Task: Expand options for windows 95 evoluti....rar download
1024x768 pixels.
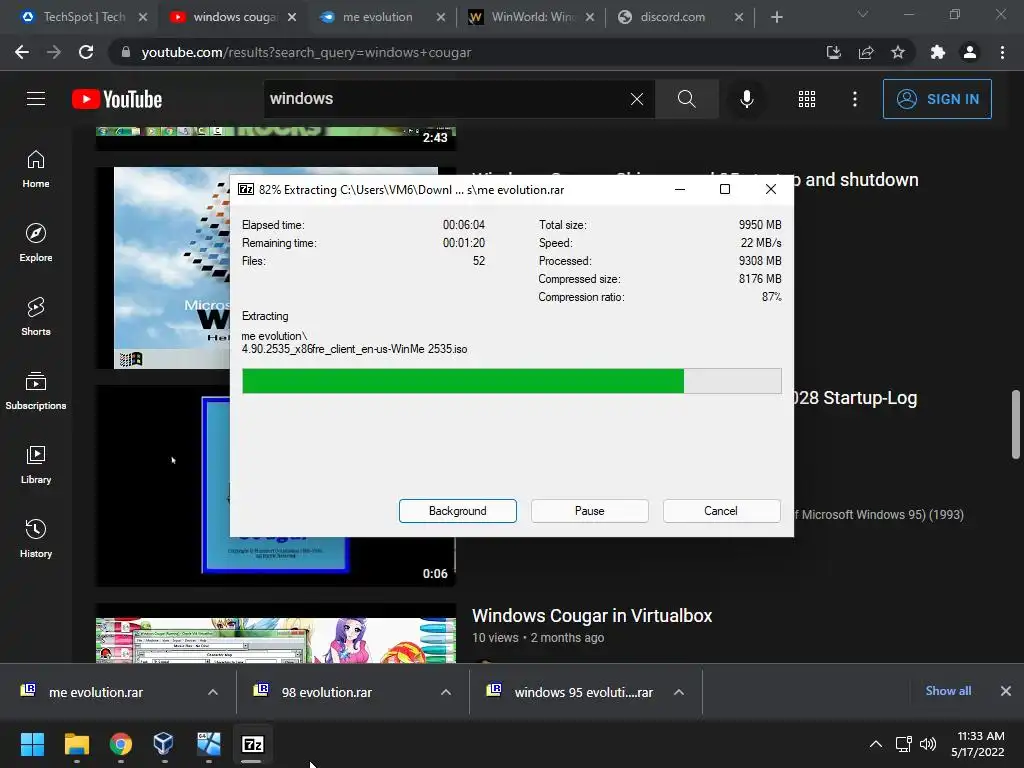Action: (x=679, y=692)
